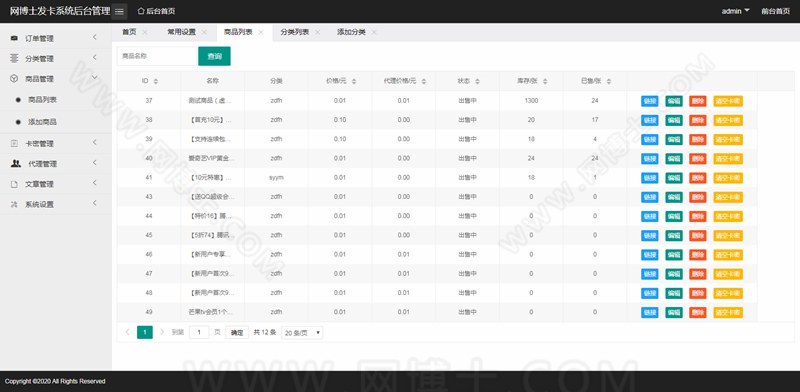Click the 系统设置 sidebar icon
800x392 pixels.
pos(14,204)
